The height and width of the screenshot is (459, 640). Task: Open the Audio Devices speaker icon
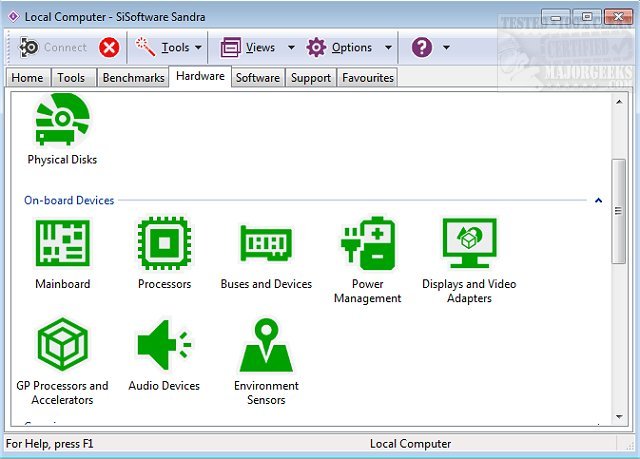tap(164, 345)
